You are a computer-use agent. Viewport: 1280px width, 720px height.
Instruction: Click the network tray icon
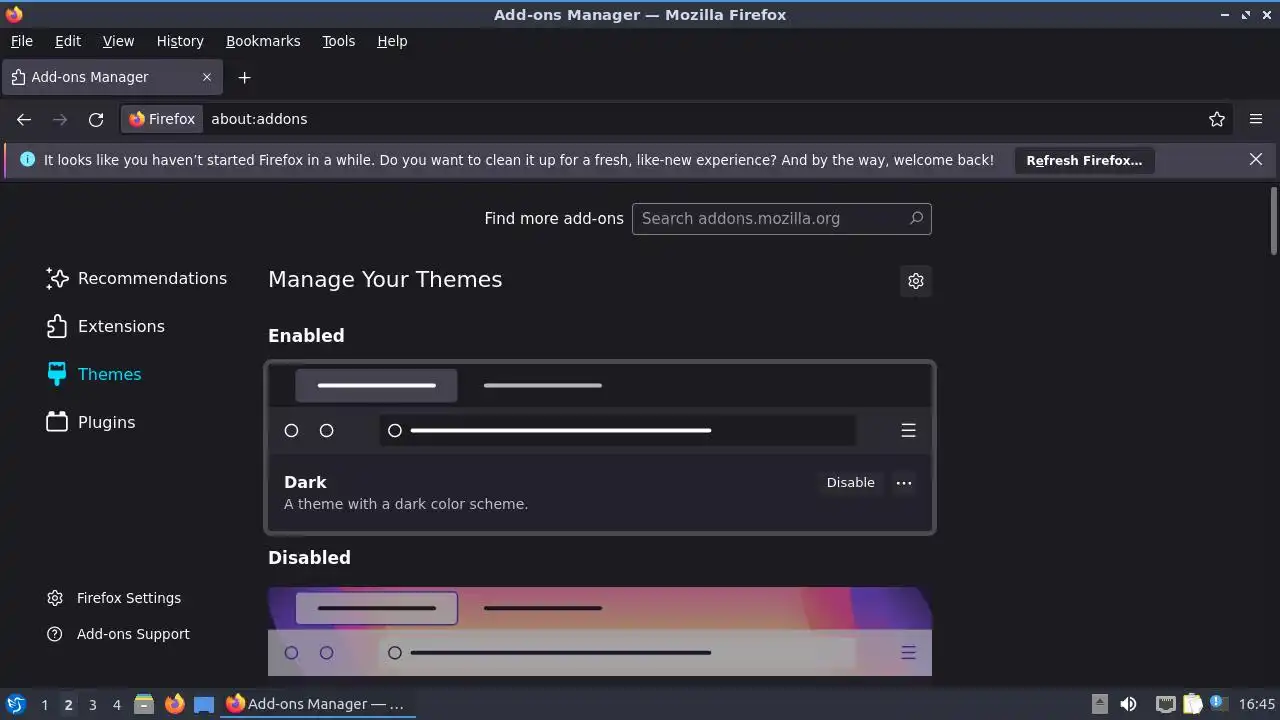[1165, 704]
